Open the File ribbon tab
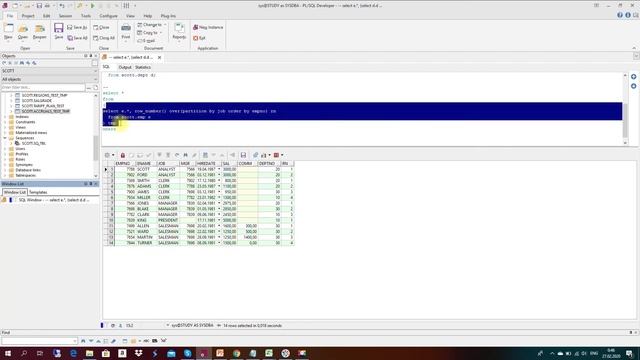 (x=10, y=16)
